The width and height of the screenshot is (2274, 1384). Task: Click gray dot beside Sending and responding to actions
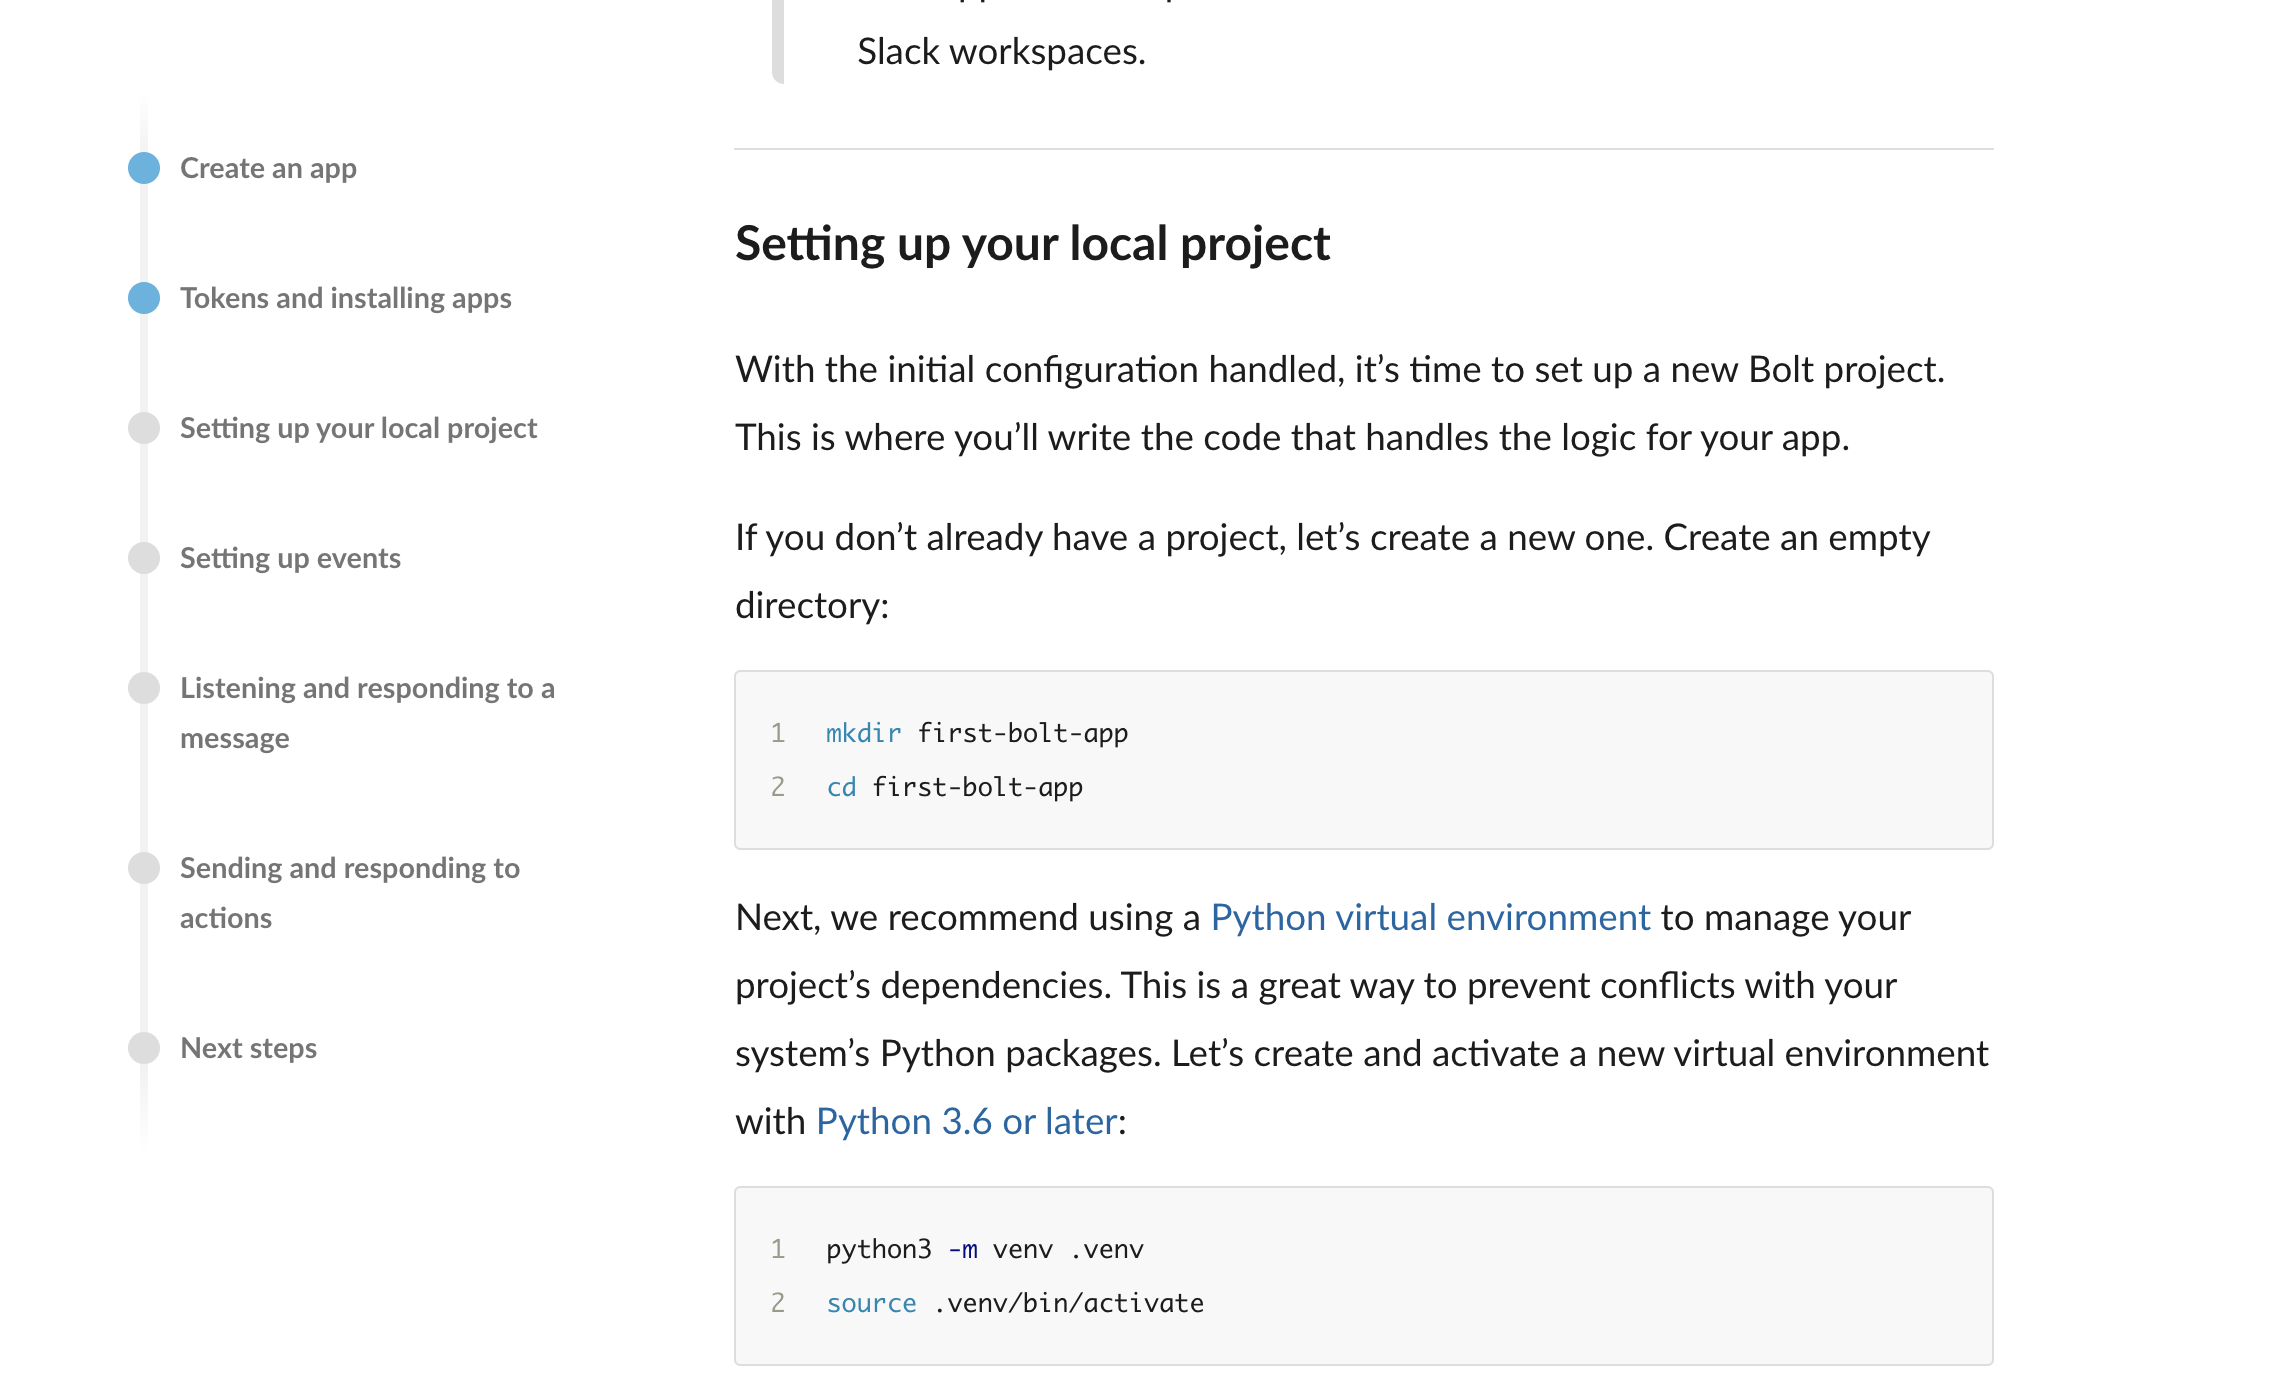[144, 868]
